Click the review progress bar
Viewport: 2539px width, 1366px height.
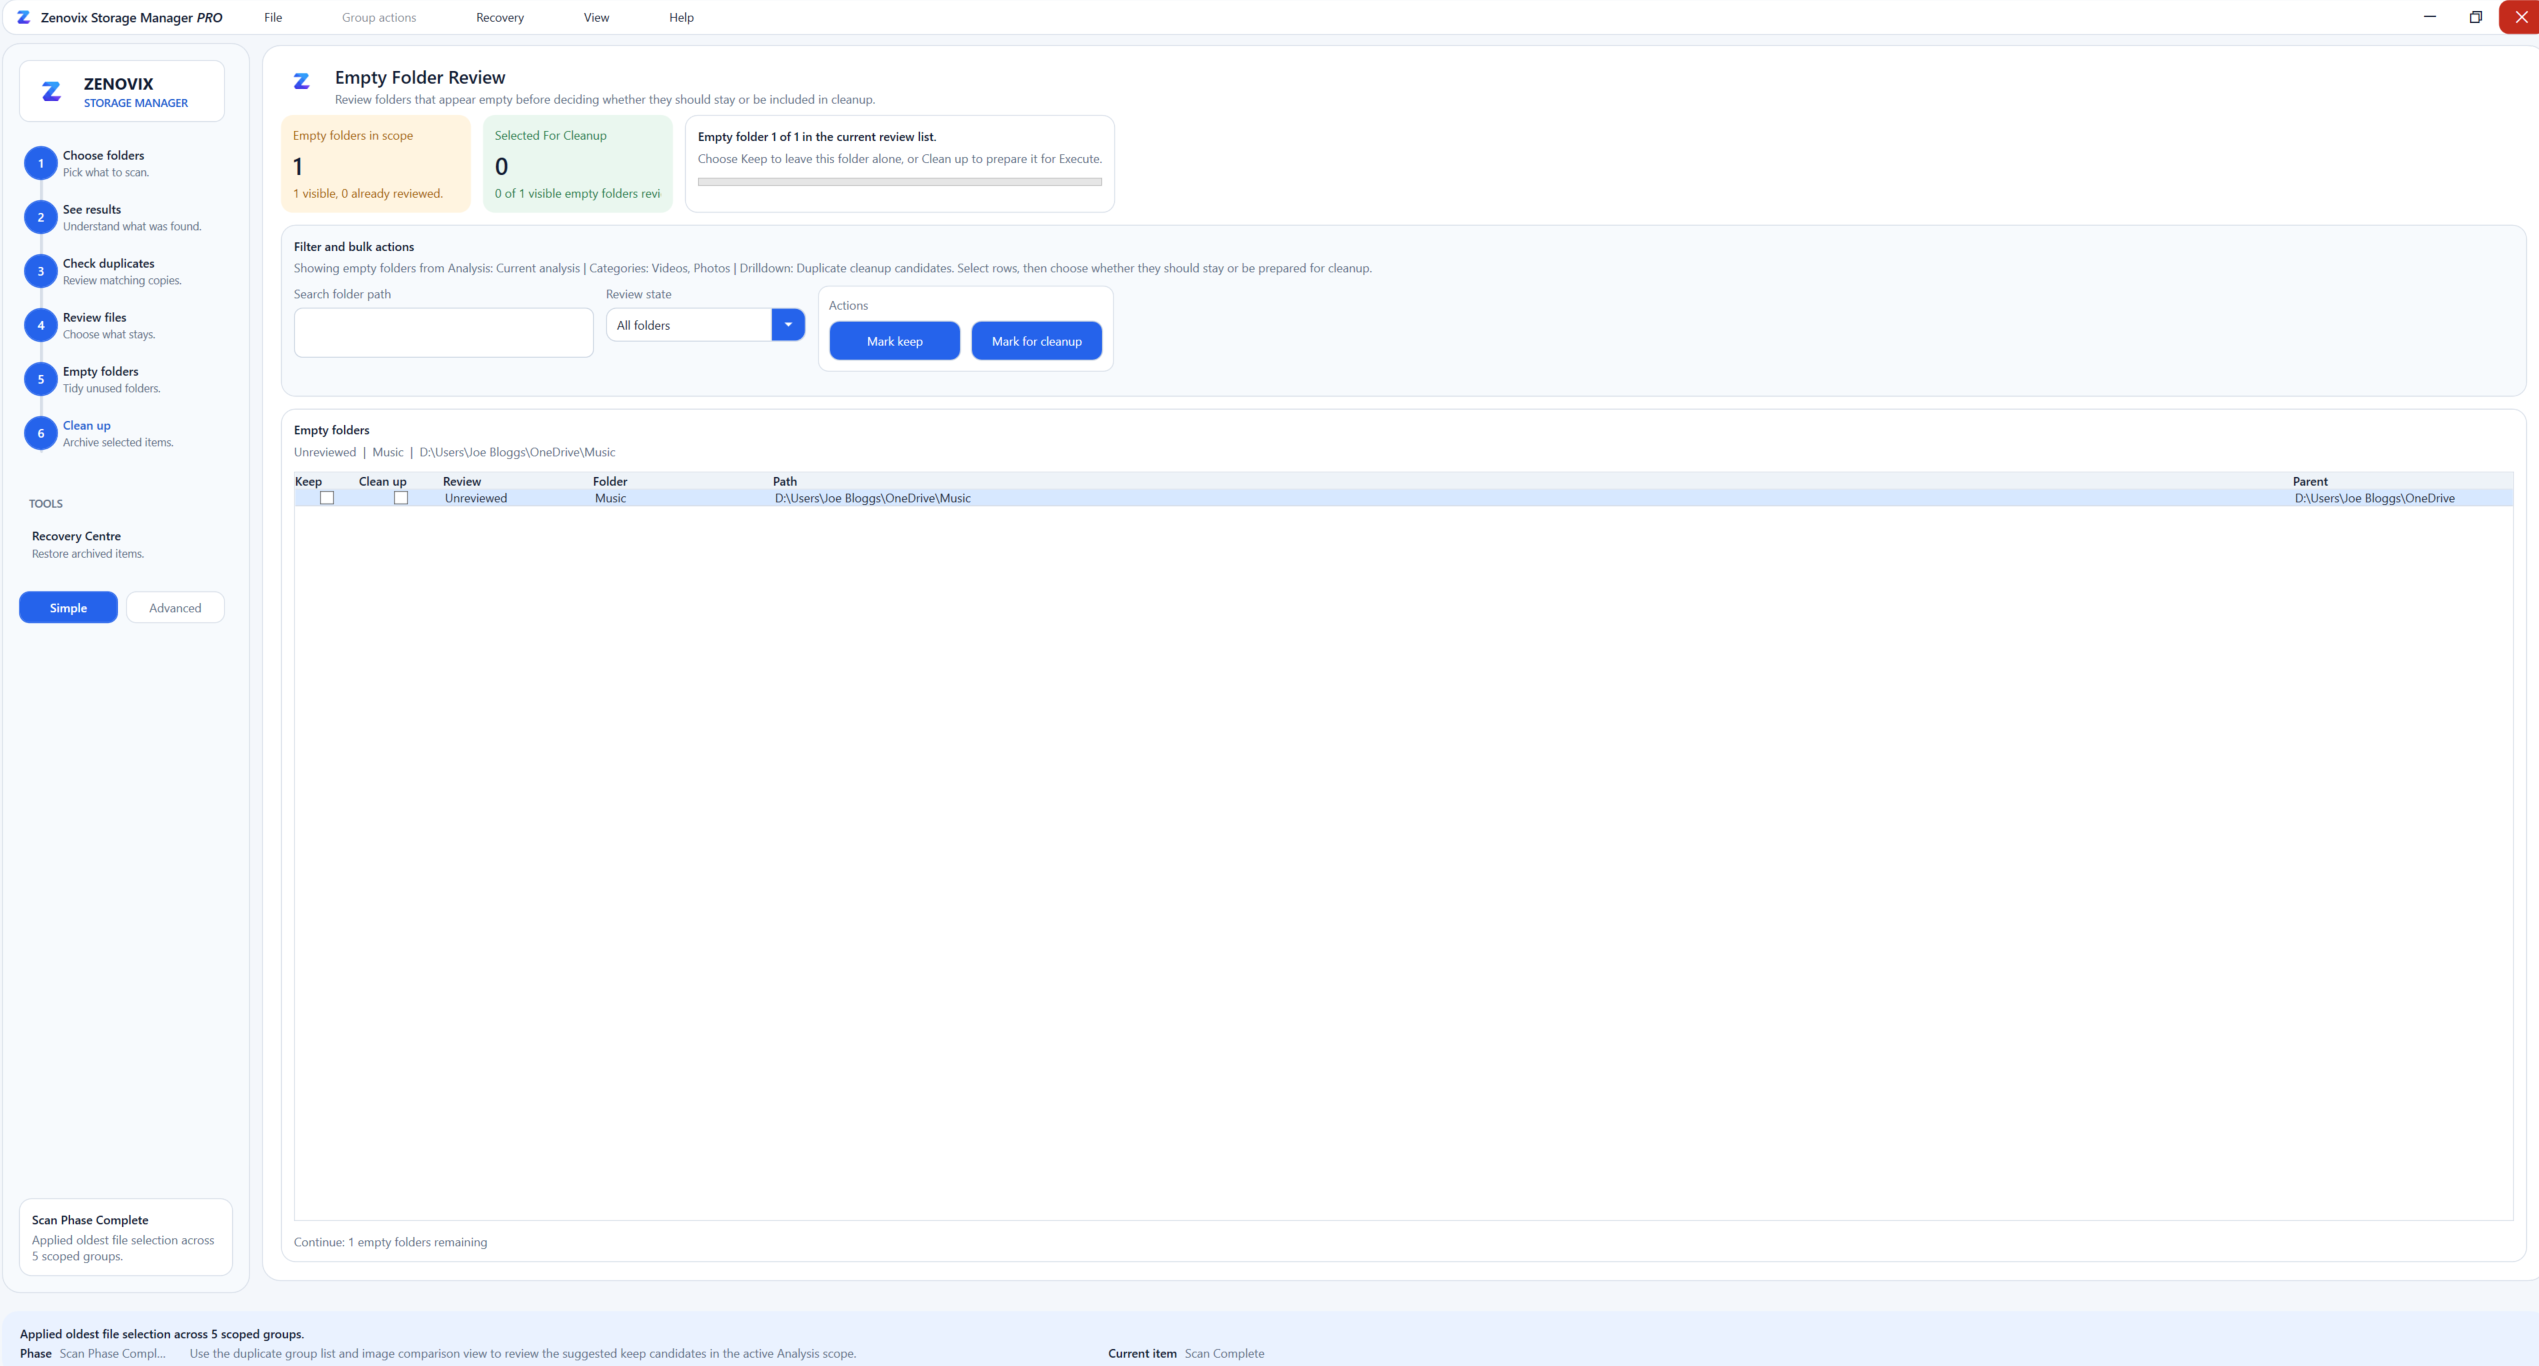[x=900, y=182]
